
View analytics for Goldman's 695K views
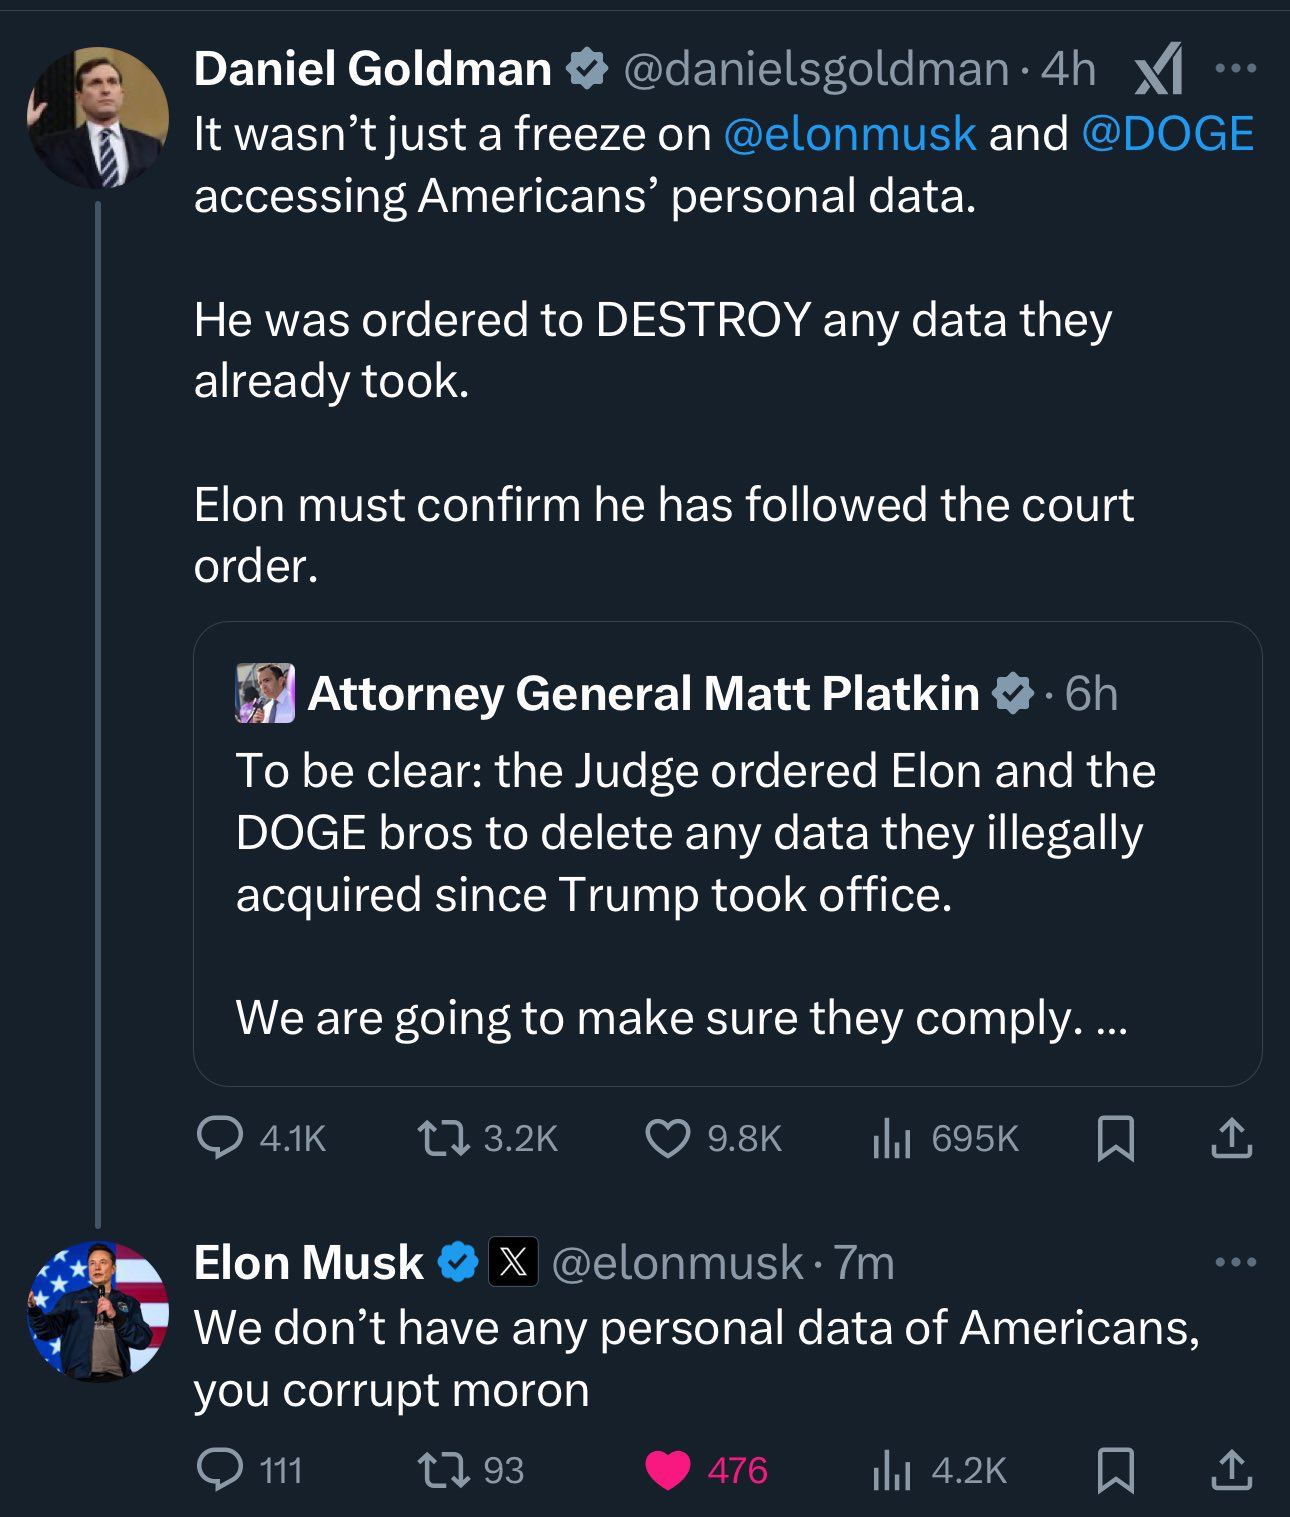[892, 1138]
